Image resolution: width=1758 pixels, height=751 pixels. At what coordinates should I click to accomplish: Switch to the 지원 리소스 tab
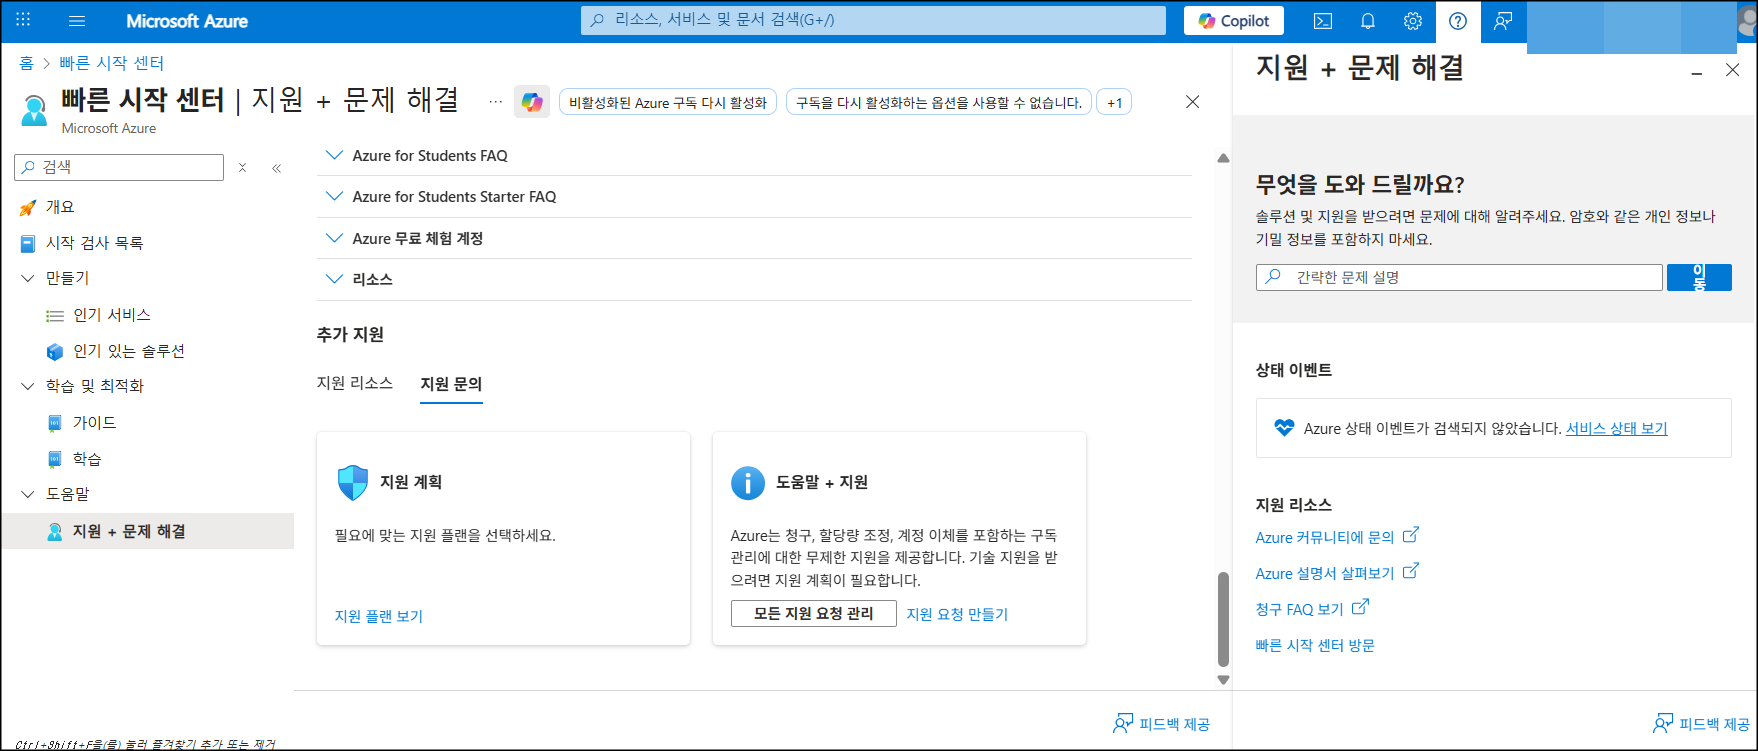pos(355,383)
